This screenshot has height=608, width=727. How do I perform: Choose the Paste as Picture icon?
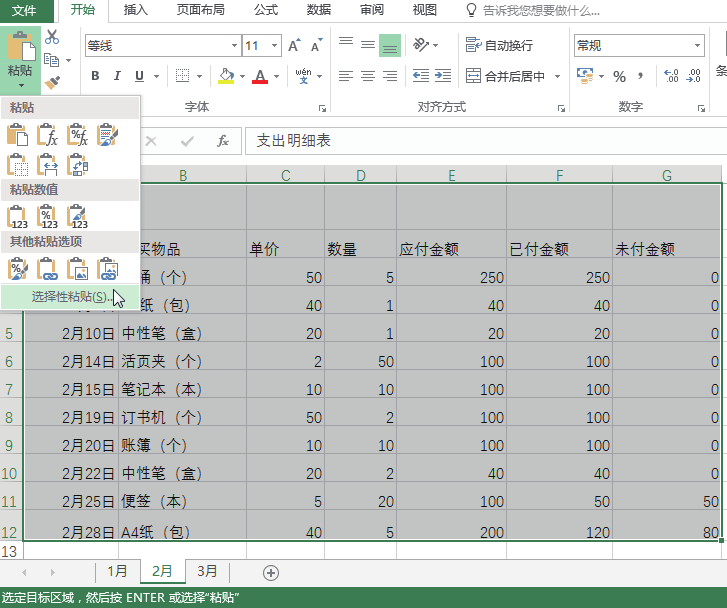[77, 269]
